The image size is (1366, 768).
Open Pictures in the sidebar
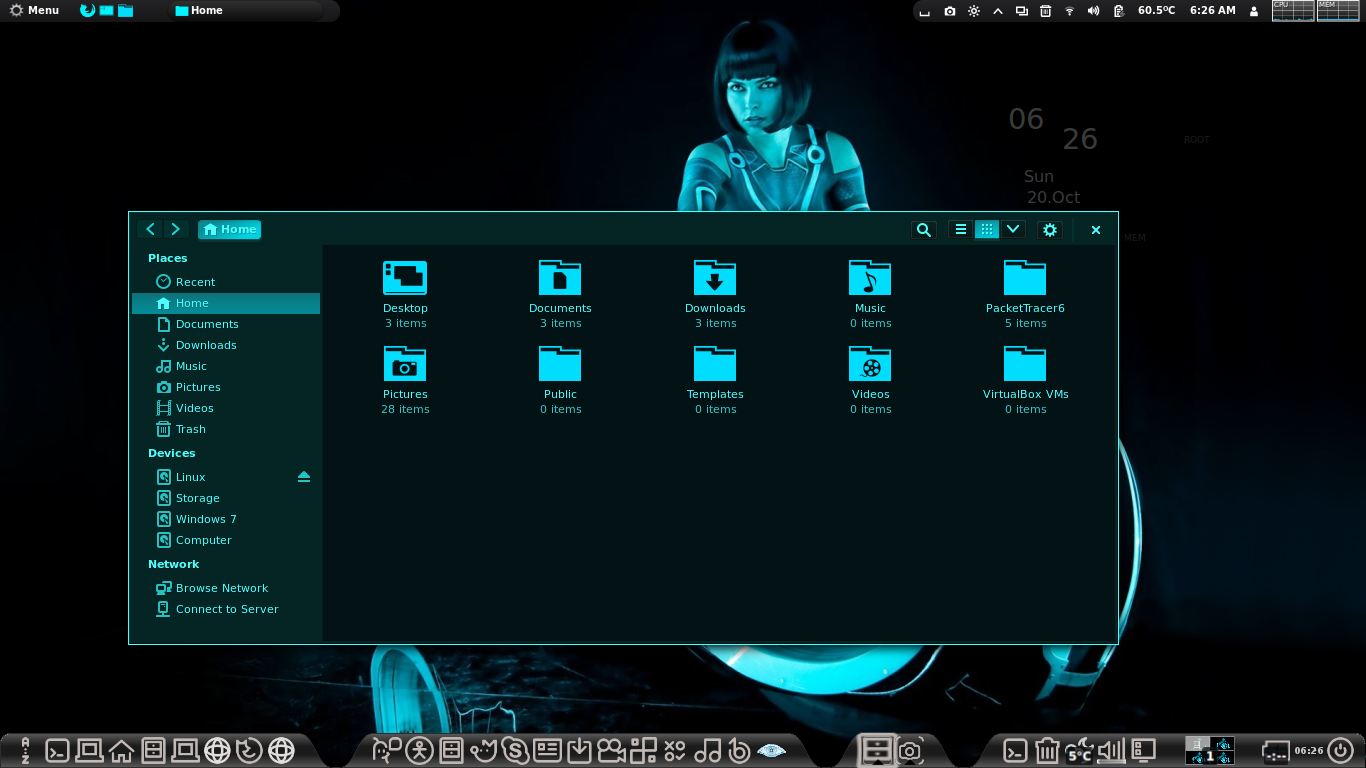click(226, 387)
